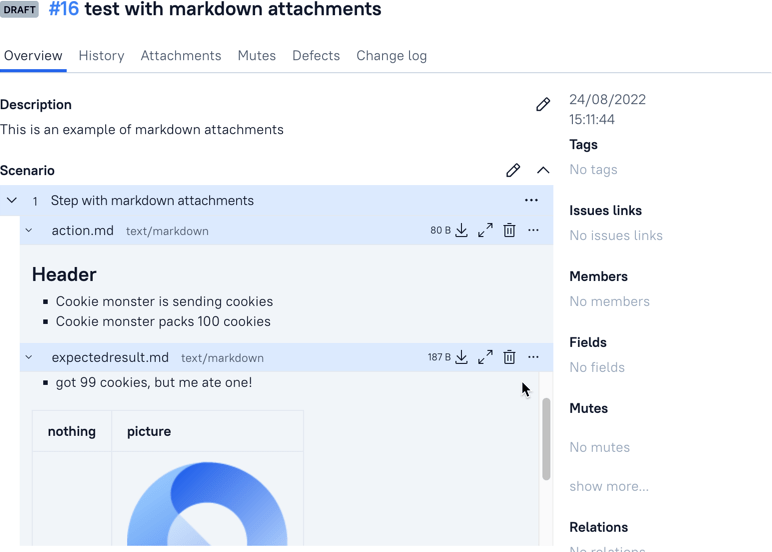Viewport: 772px width, 552px height.
Task: Download the action.md attachment
Action: pos(461,231)
